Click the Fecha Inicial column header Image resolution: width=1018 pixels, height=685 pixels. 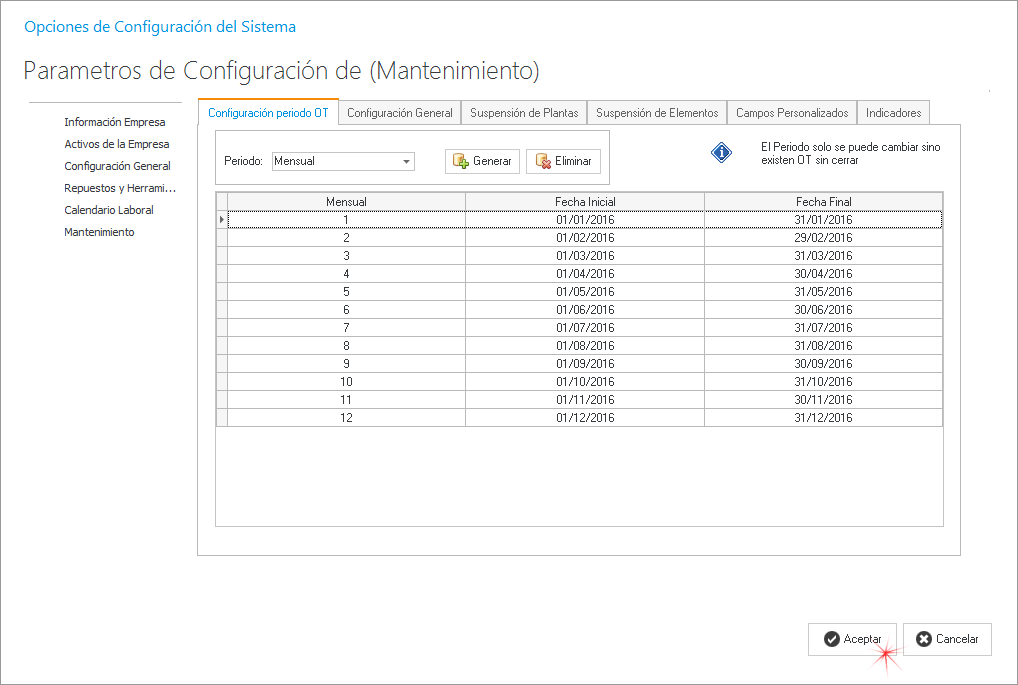coord(585,201)
